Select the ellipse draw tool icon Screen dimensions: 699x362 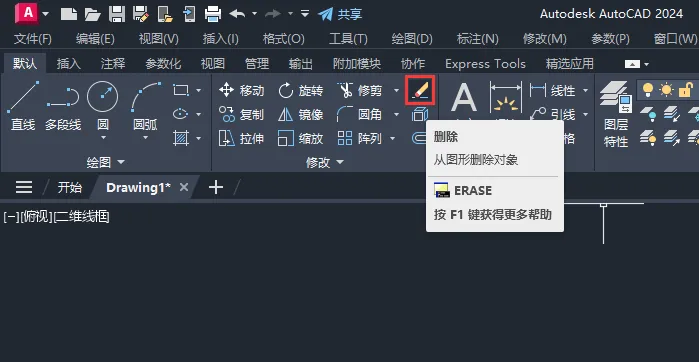(181, 114)
